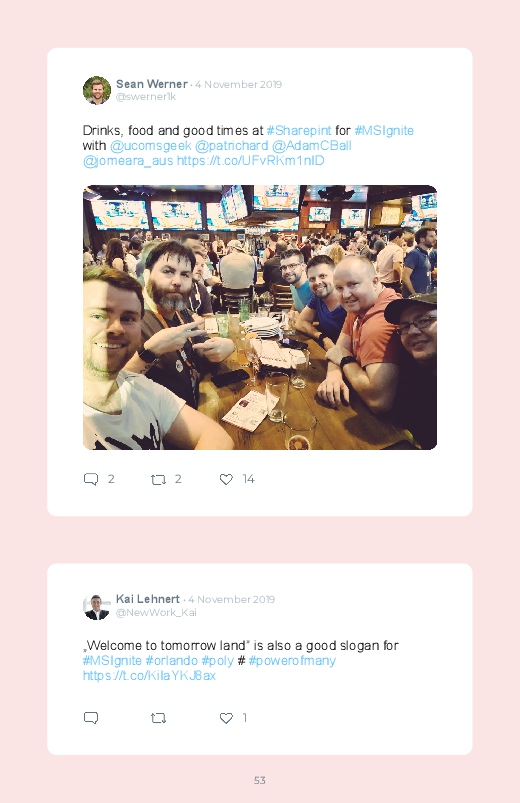Open the #Sharepint hashtag
The image size is (520, 803).
[x=299, y=131]
